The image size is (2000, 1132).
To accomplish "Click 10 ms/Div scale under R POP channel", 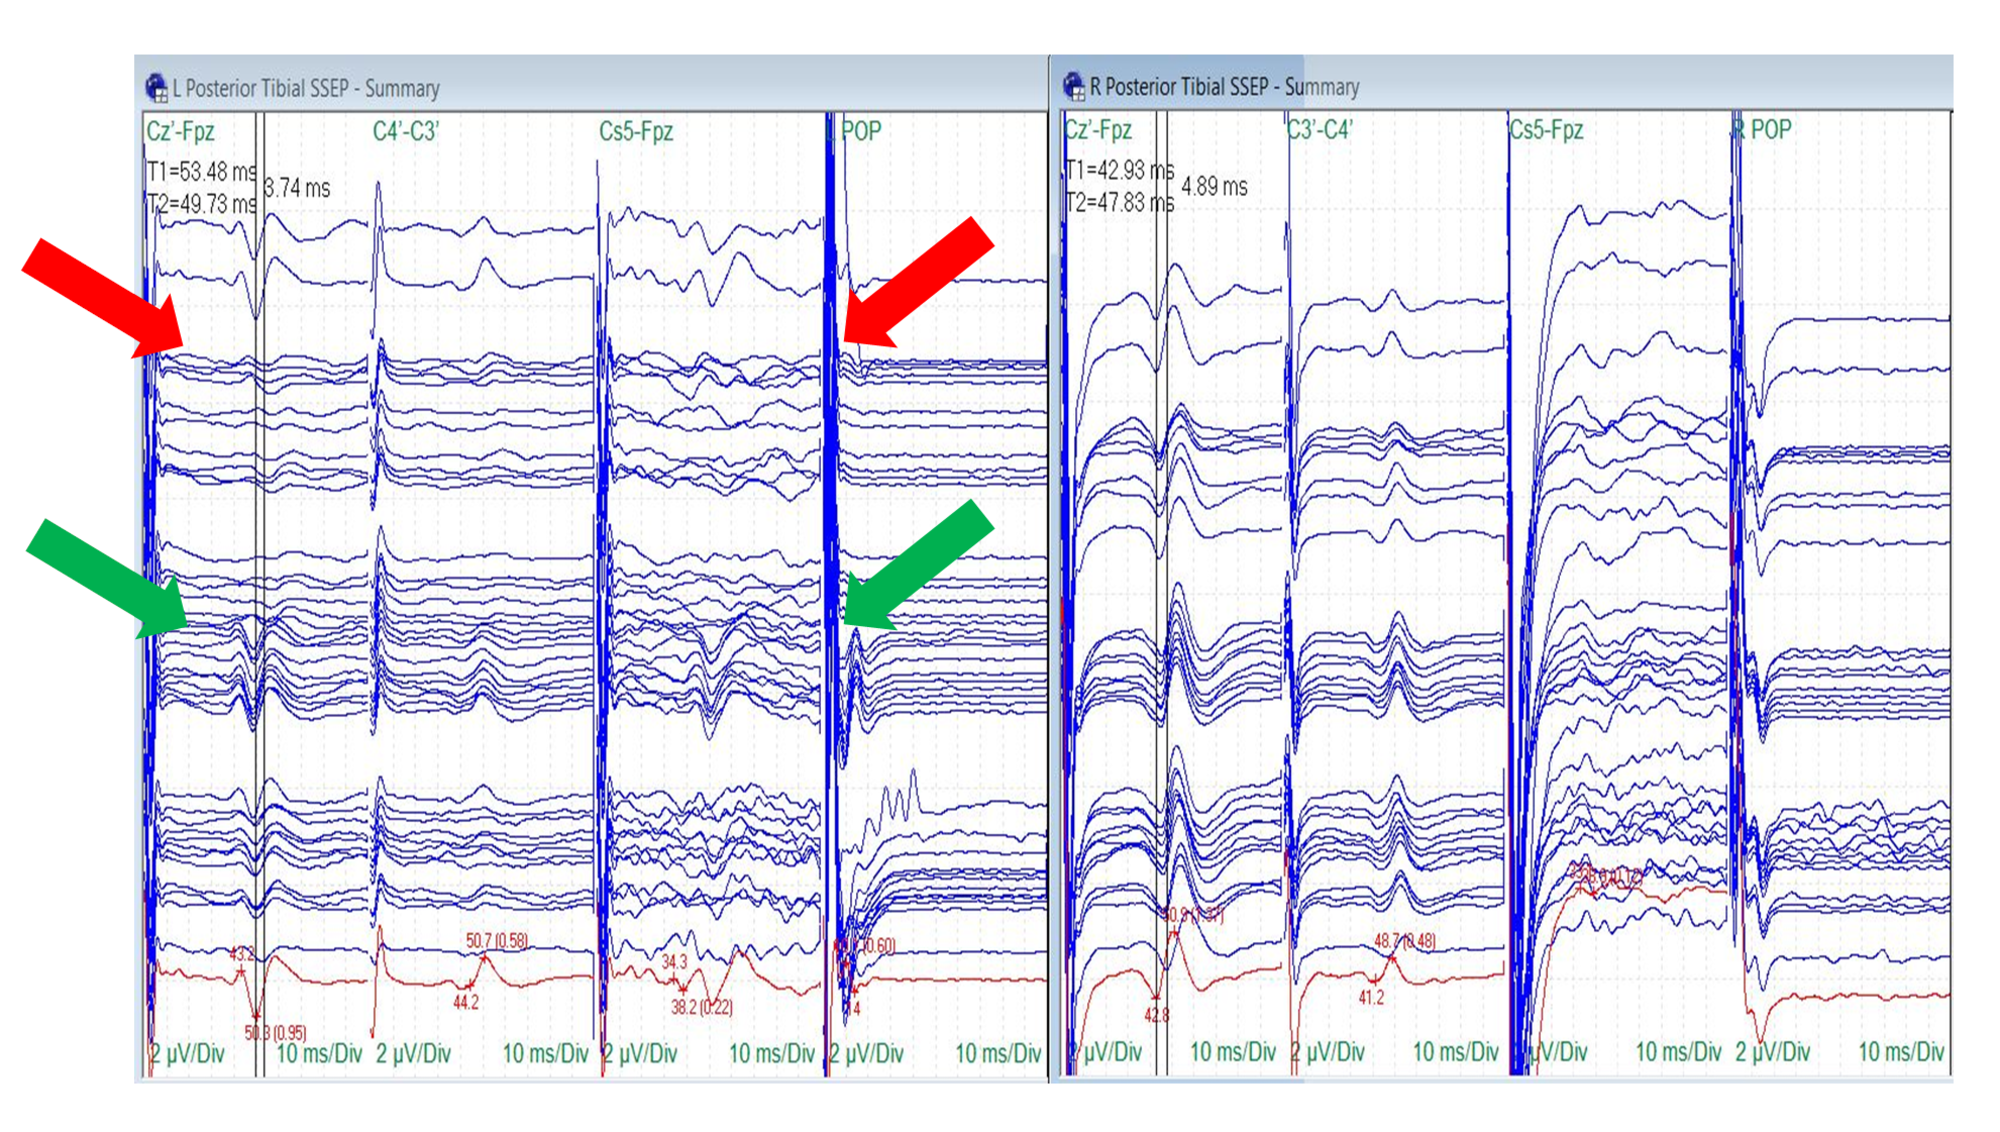I will tap(1902, 1052).
